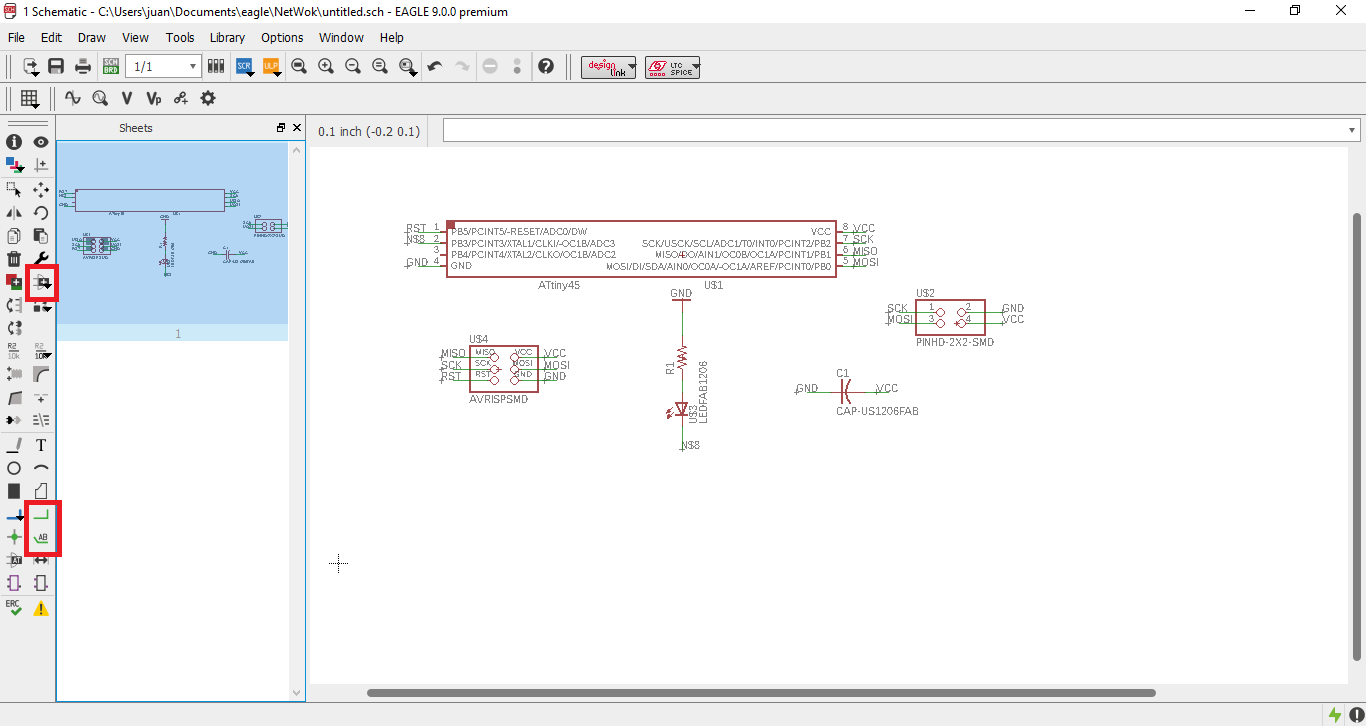Screen dimensions: 1366x726
Task: Select the Change wrench tool
Action: coord(41,260)
